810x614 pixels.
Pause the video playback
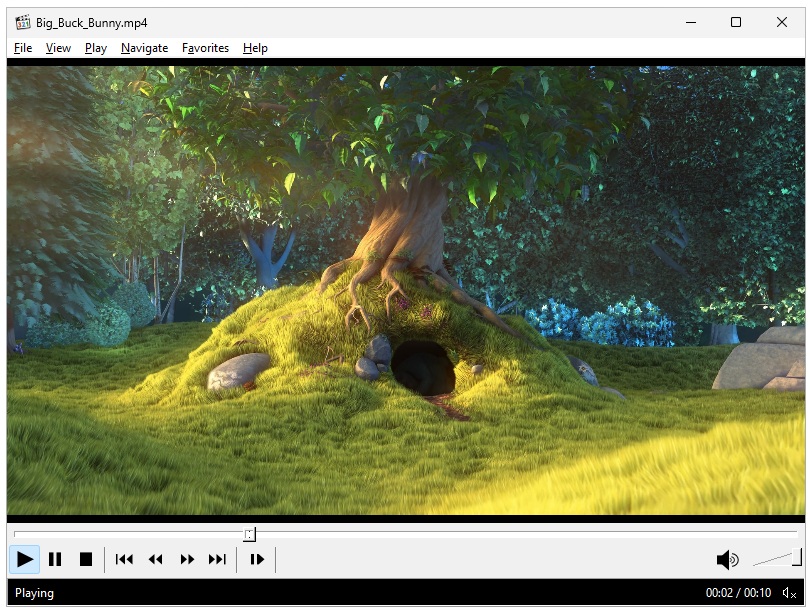(55, 560)
